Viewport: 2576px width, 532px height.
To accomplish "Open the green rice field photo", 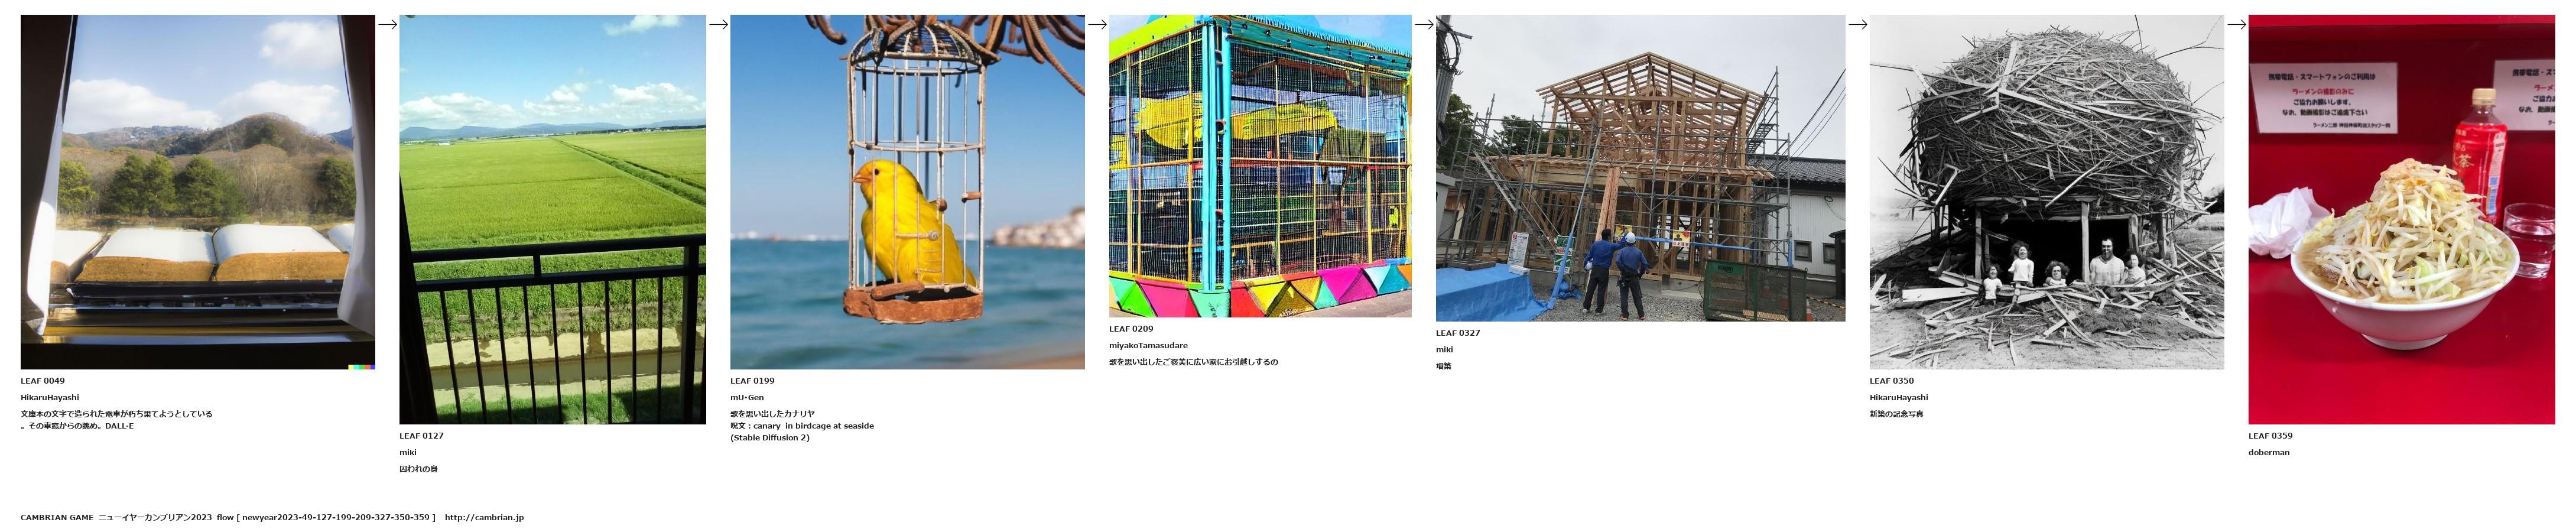I will 553,219.
